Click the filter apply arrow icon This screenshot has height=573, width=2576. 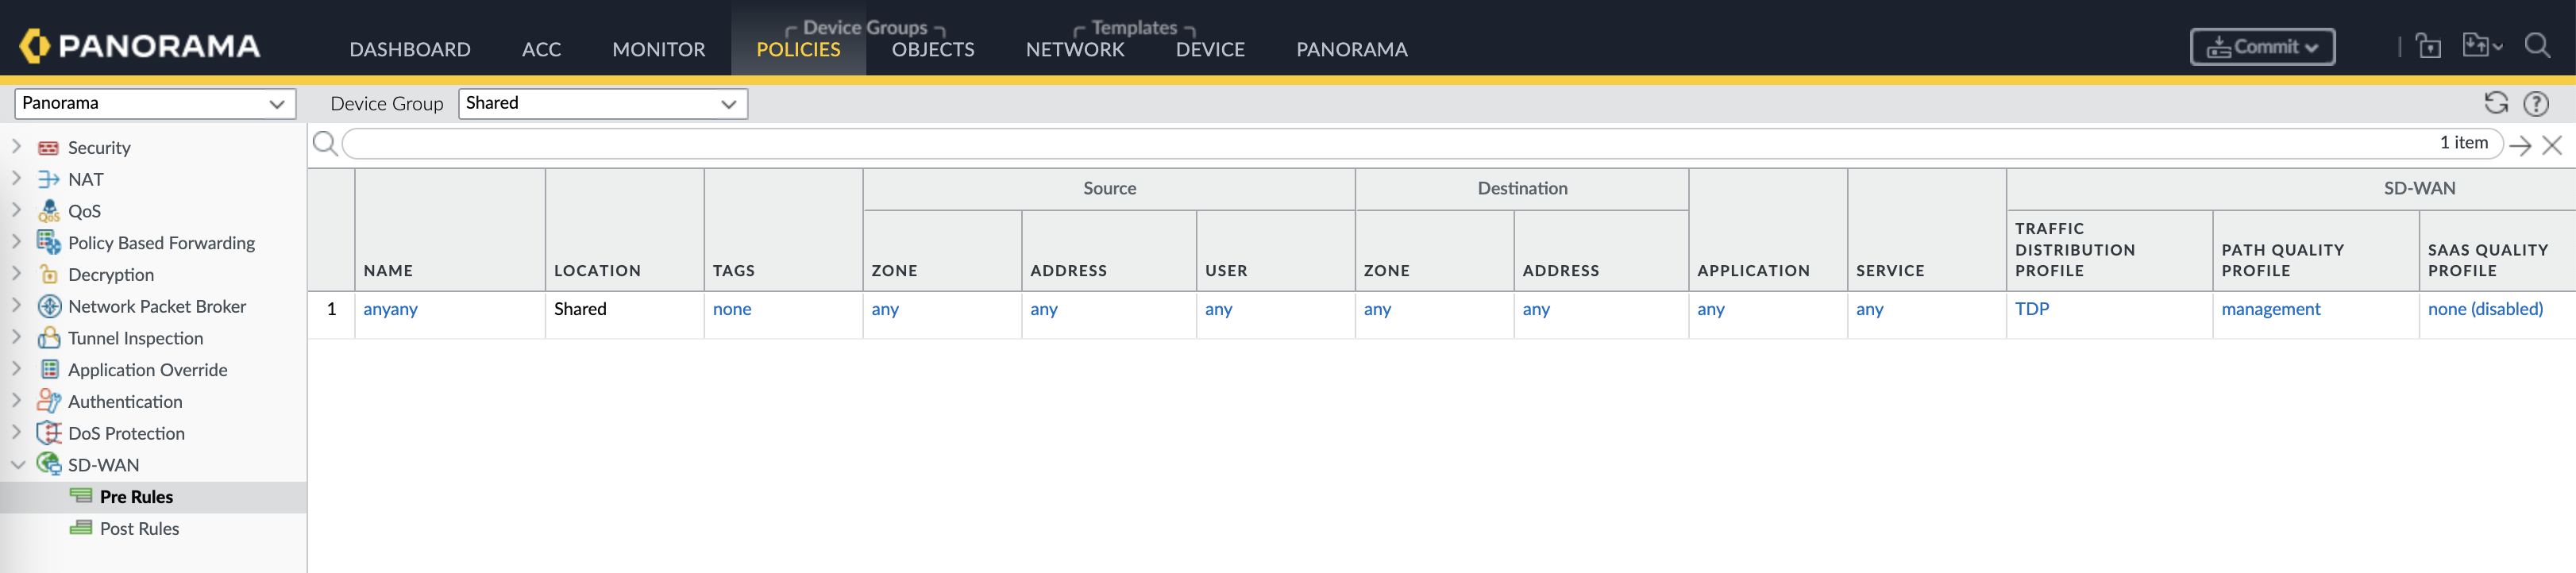pyautogui.click(x=2520, y=145)
